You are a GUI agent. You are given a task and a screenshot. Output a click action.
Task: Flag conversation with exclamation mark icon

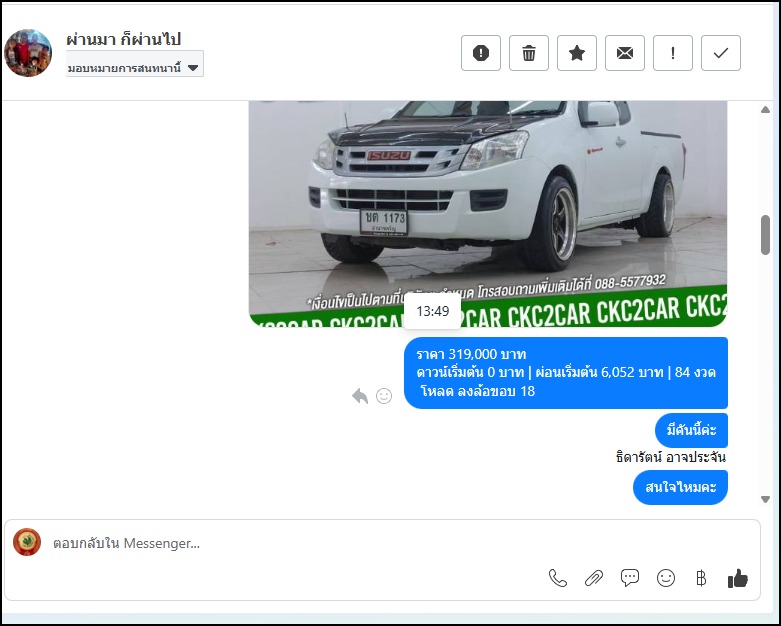pyautogui.click(x=673, y=53)
